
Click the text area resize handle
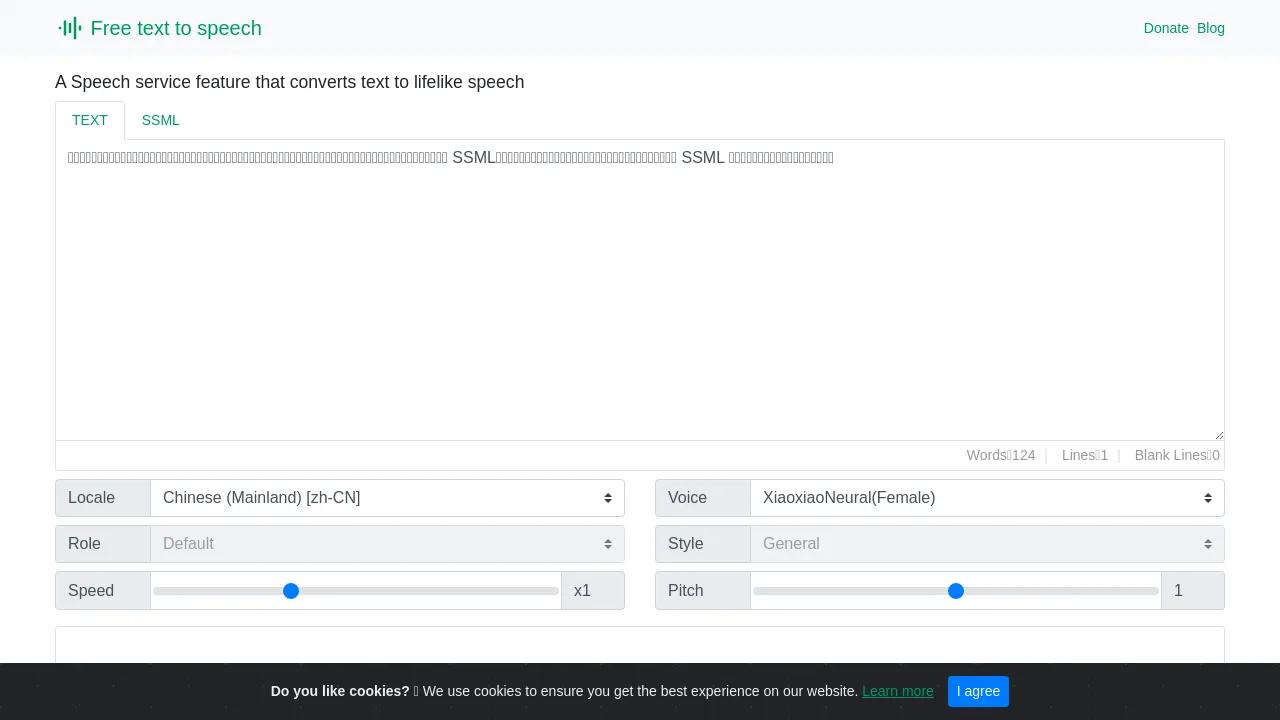coord(1218,435)
